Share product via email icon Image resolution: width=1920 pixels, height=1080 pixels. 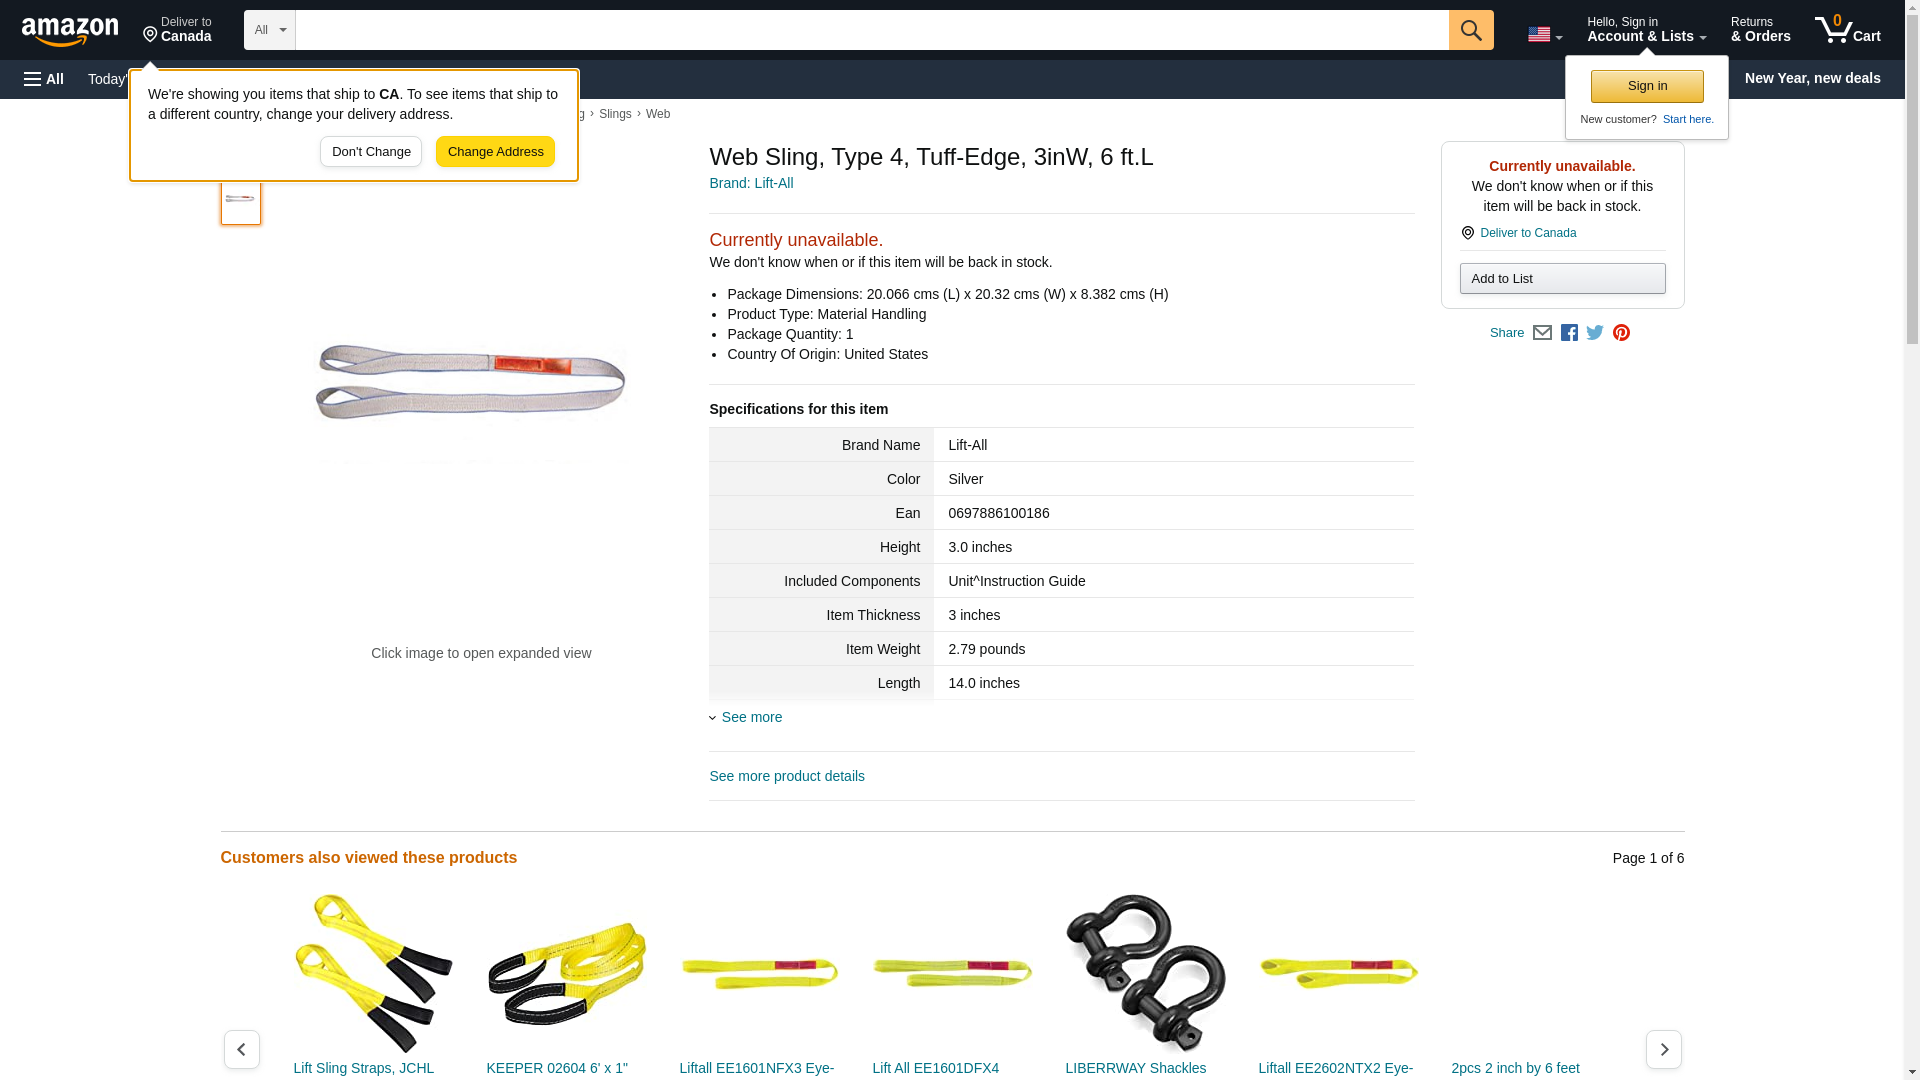click(x=1542, y=333)
